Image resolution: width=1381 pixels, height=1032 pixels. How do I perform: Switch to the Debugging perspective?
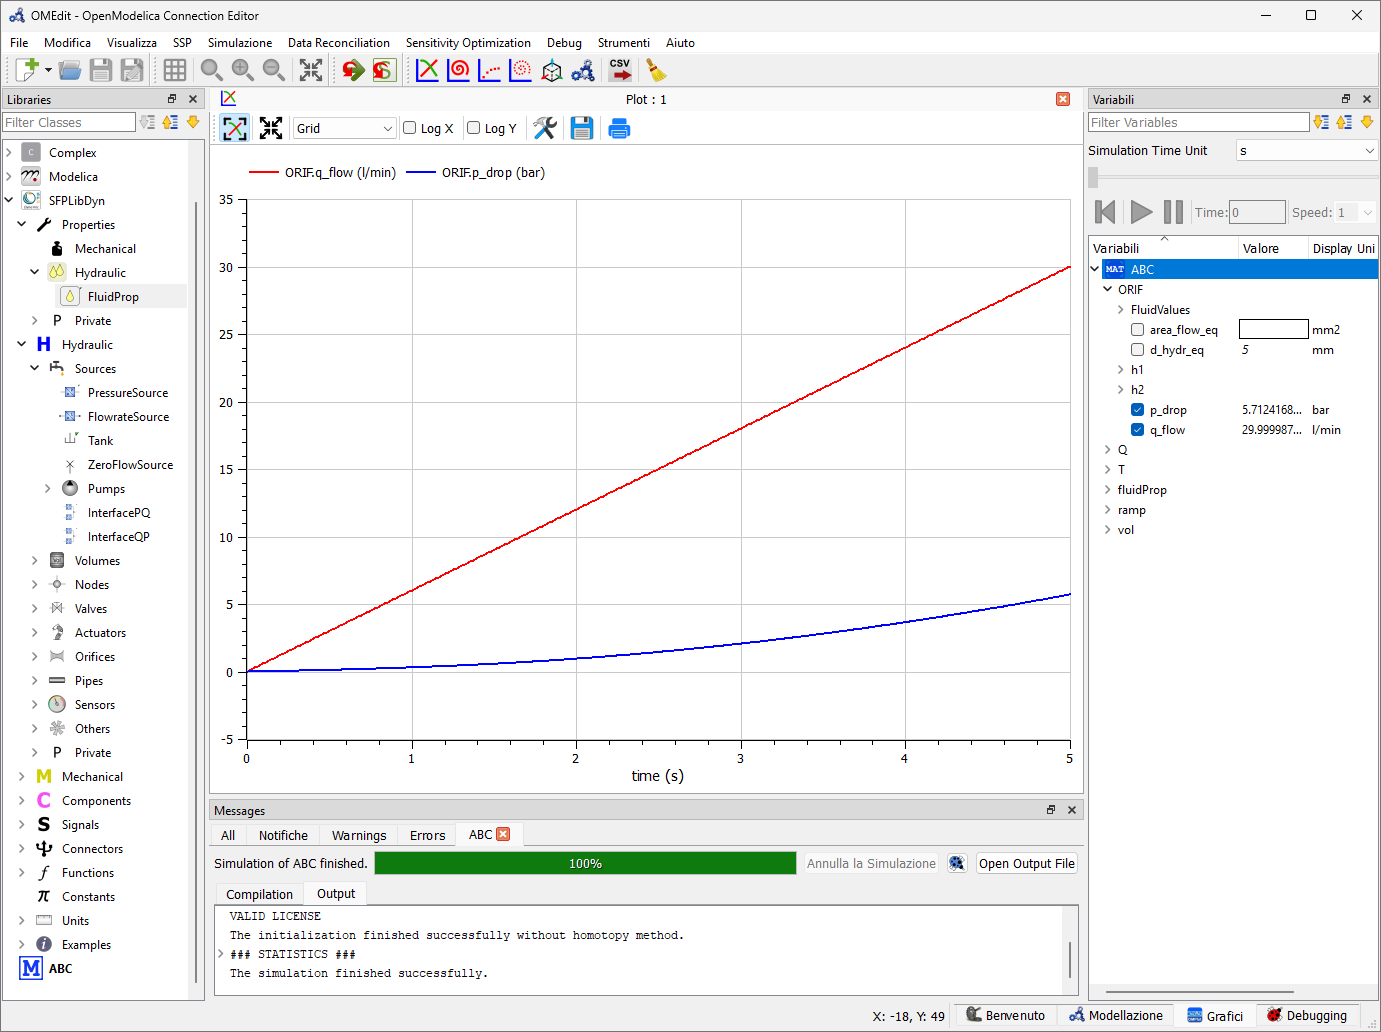[x=1307, y=1015]
